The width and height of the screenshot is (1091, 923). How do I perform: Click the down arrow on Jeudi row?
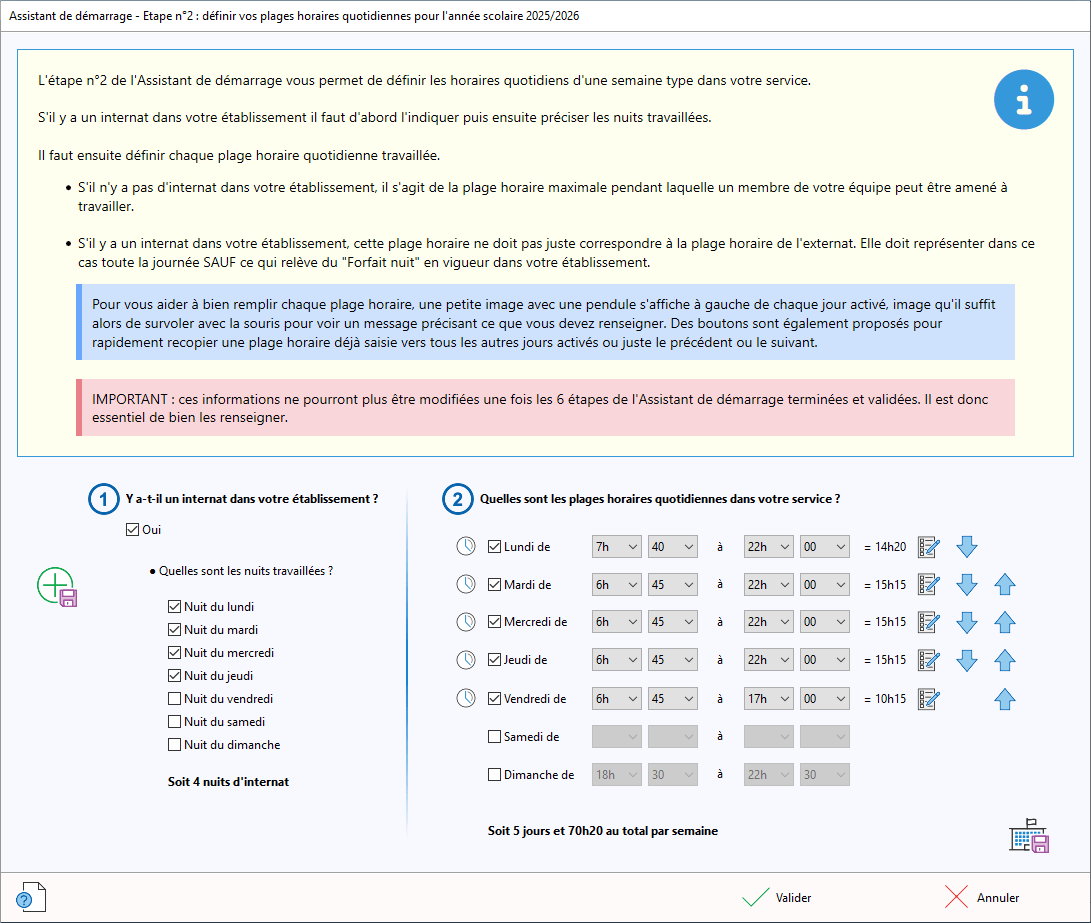967,661
